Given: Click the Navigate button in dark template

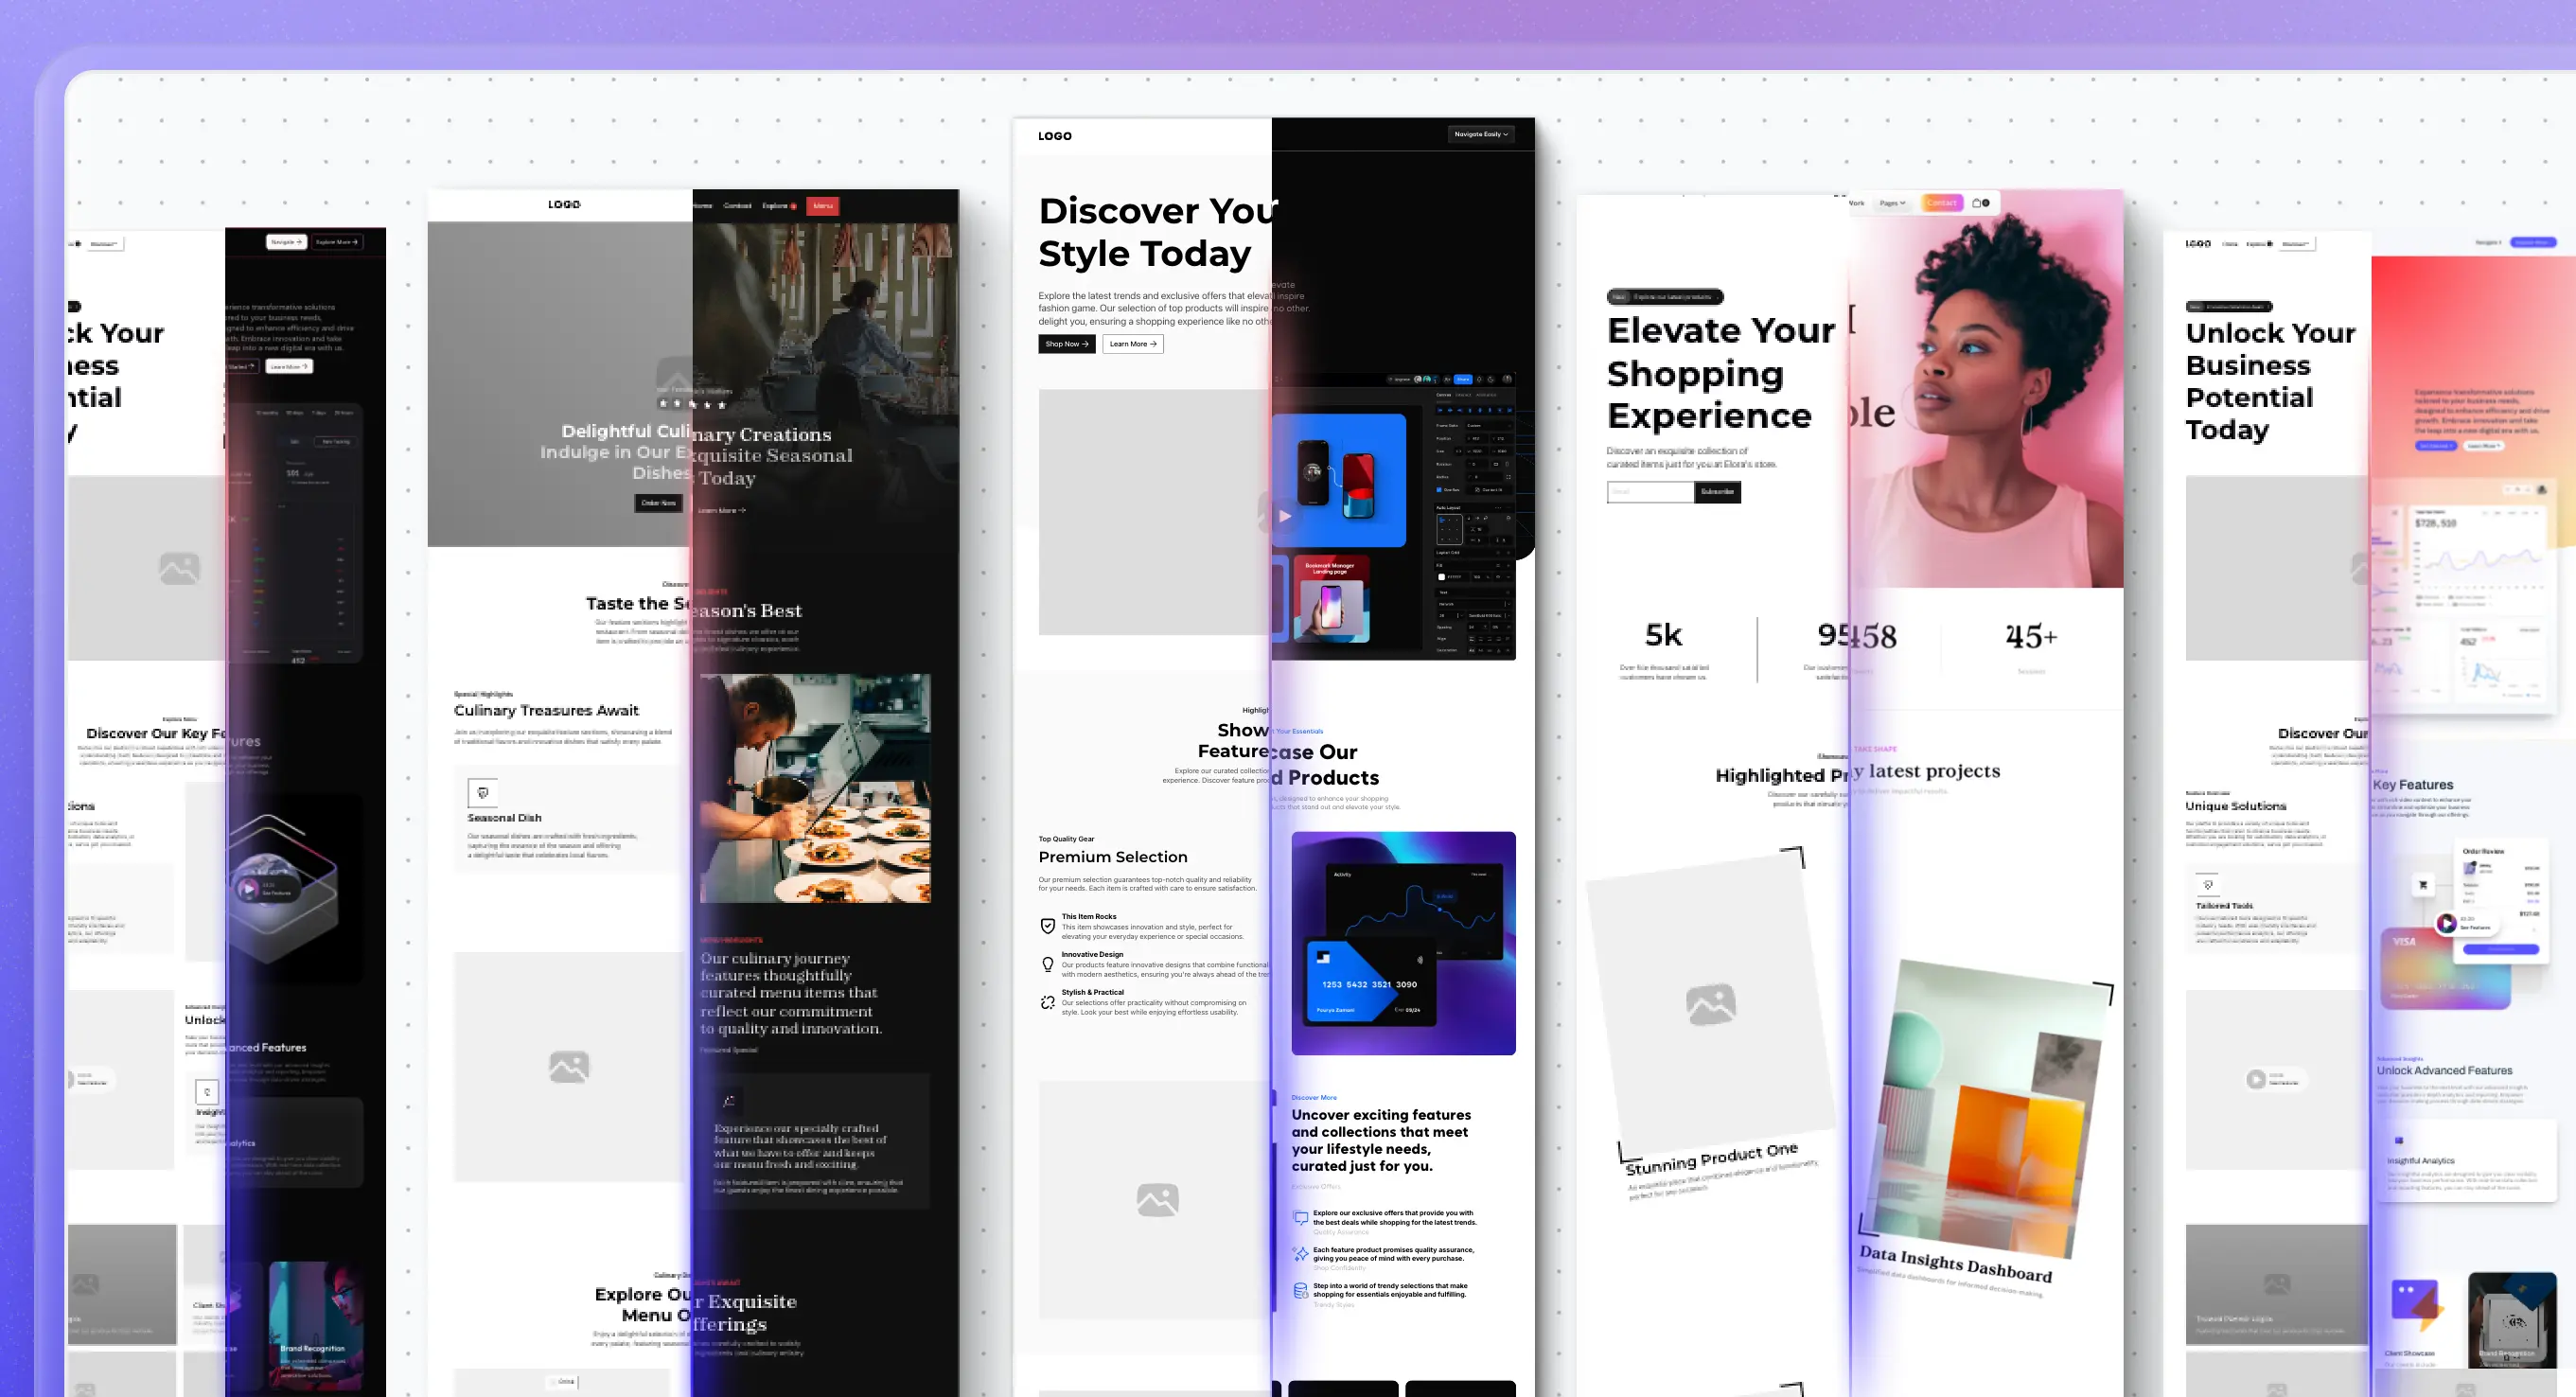Looking at the screenshot, I should 286,242.
